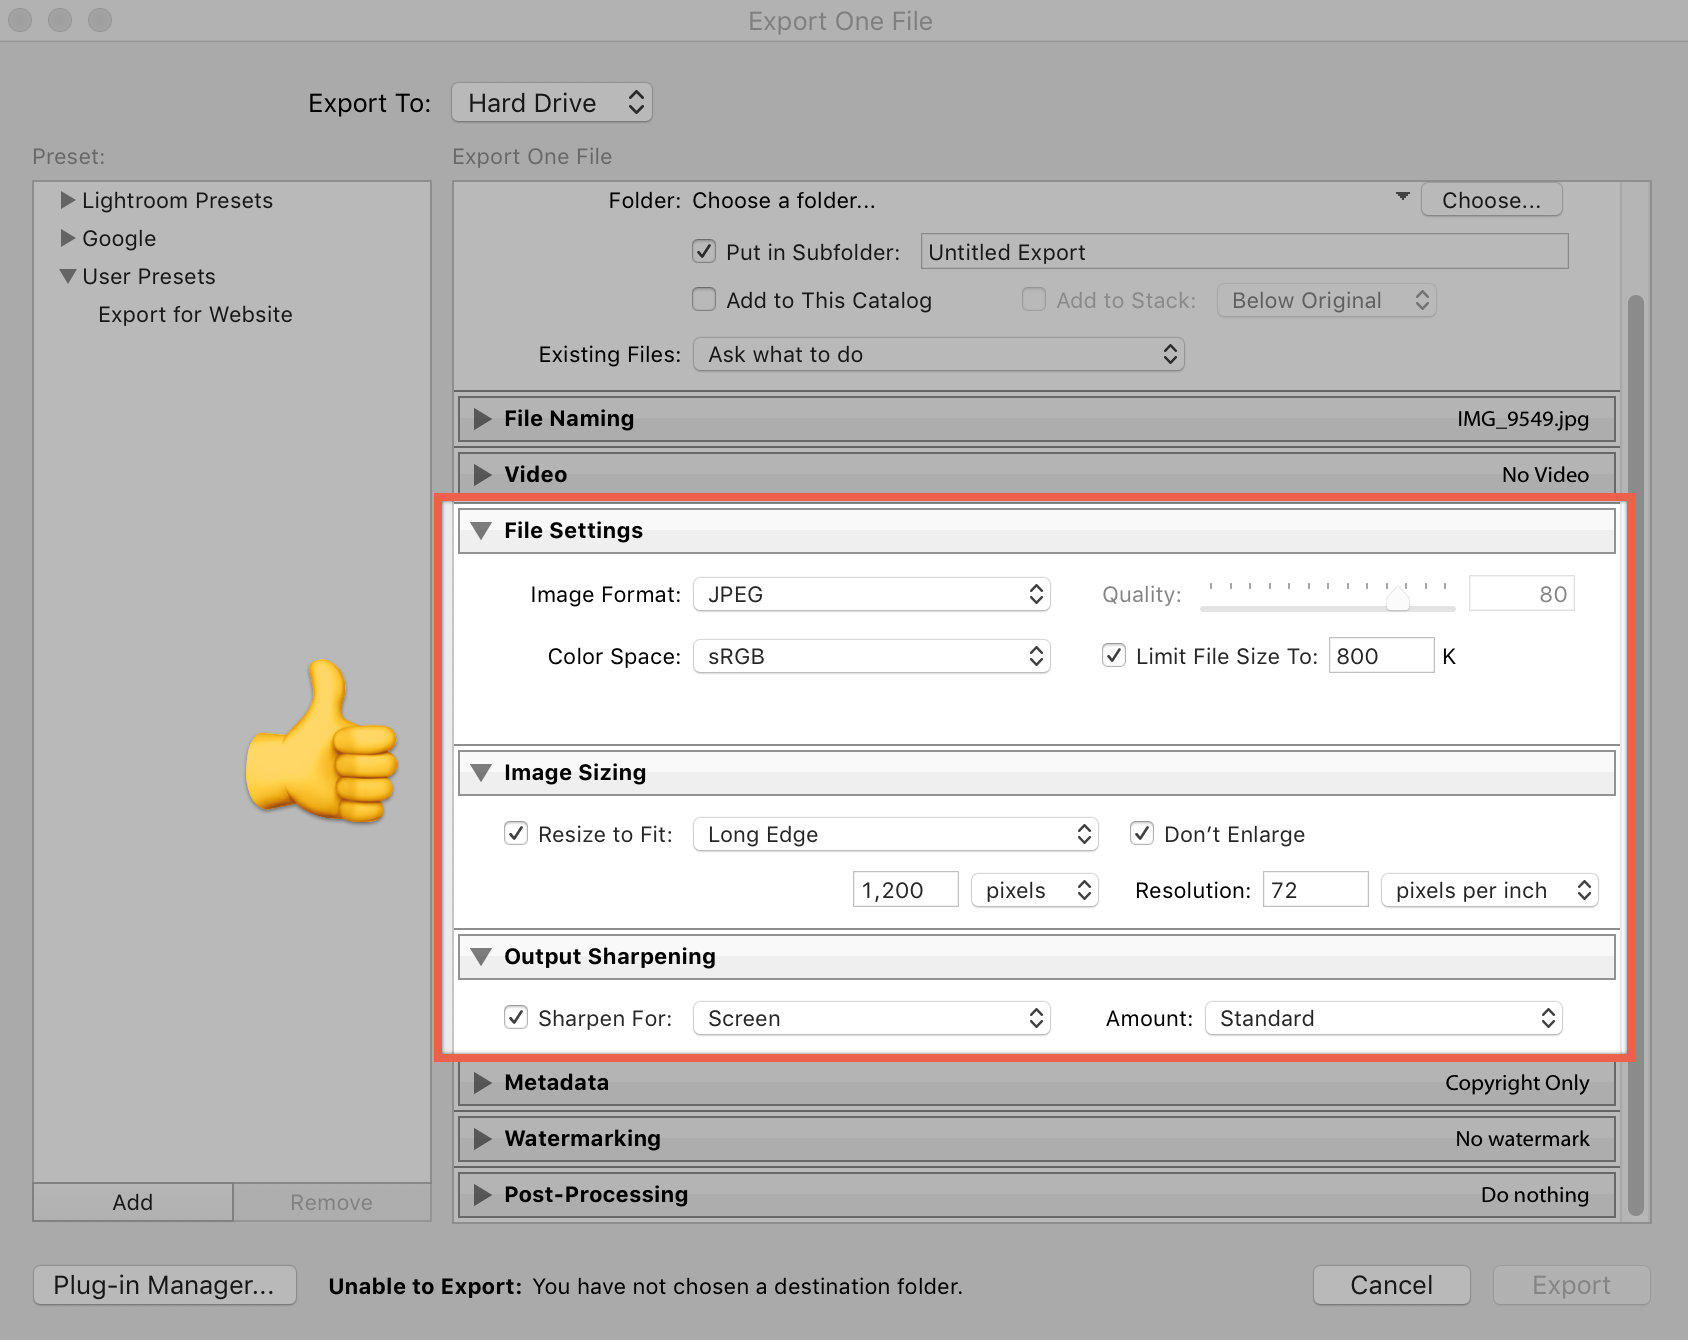Toggle Limit File Size To checkbox
Image resolution: width=1688 pixels, height=1340 pixels.
(x=1113, y=655)
